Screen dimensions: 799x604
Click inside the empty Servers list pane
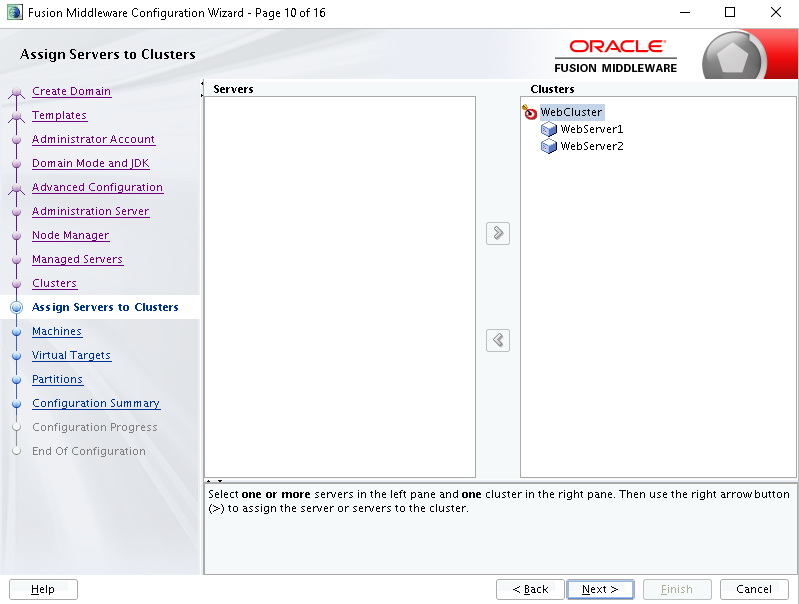[340, 287]
